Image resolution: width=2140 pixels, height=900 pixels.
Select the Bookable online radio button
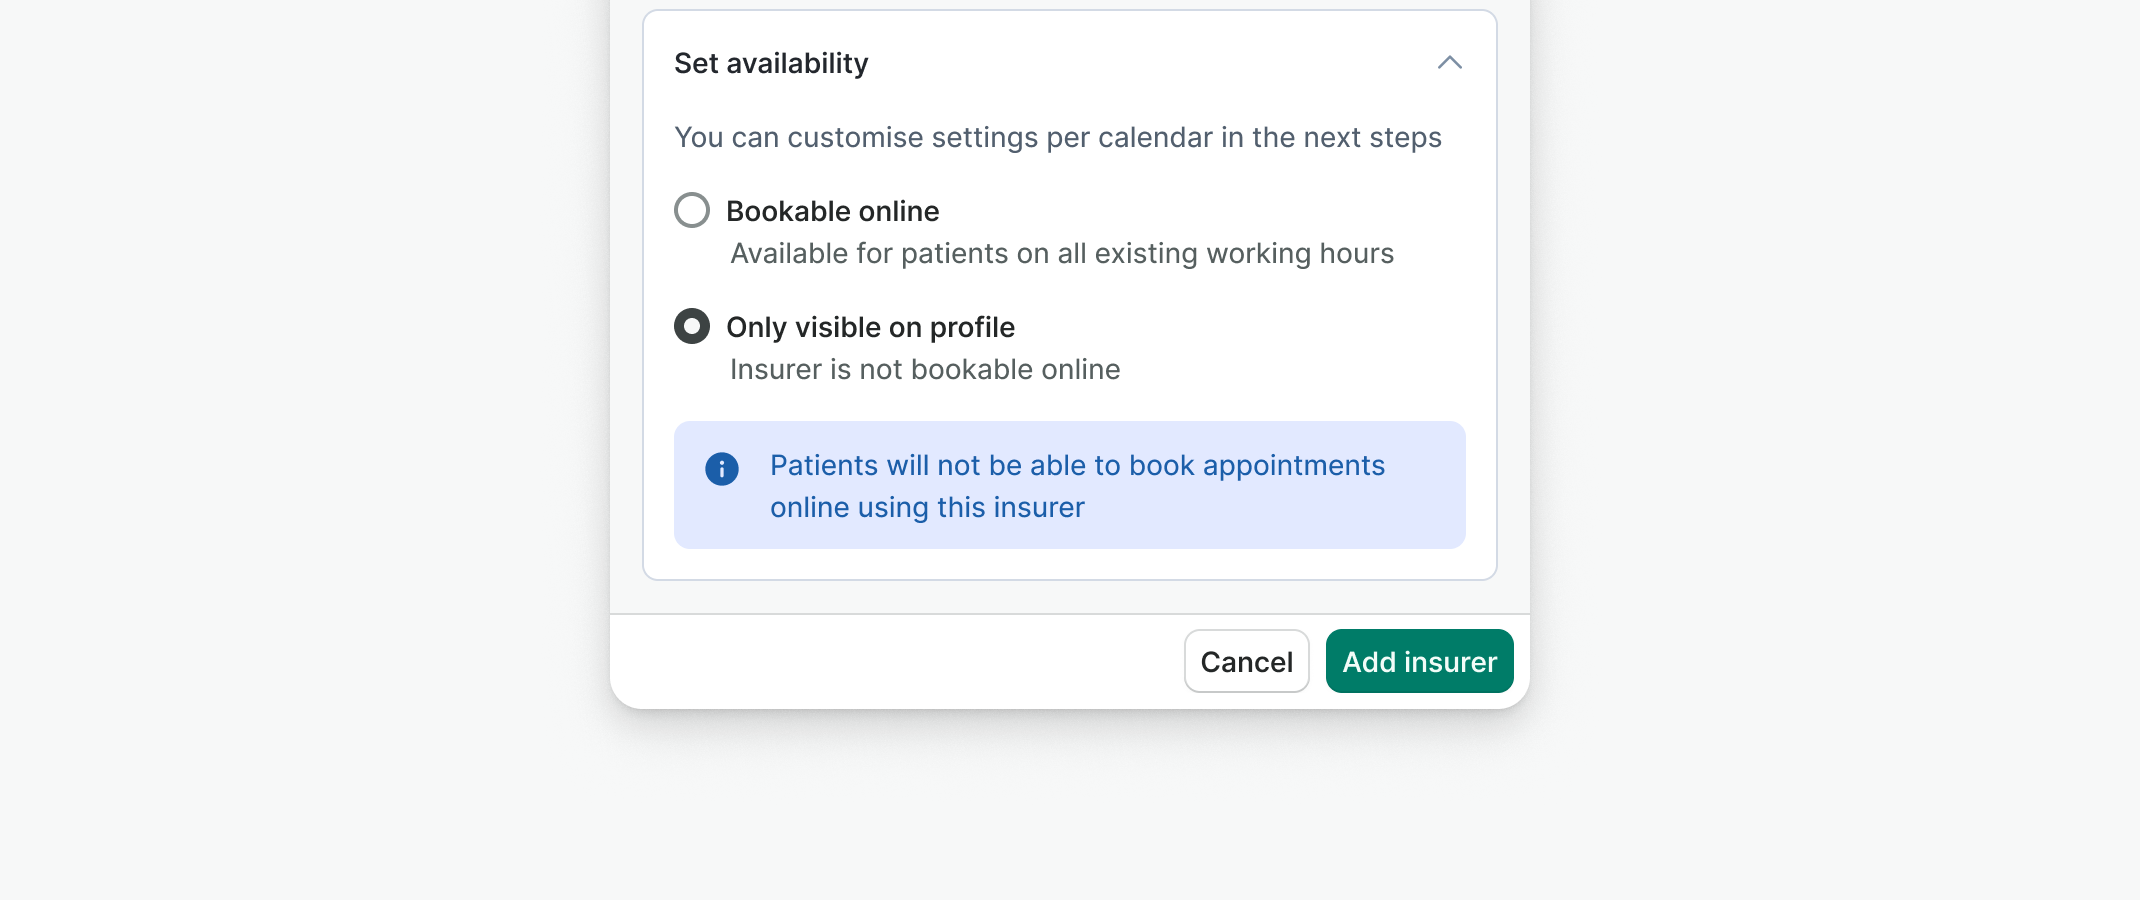pyautogui.click(x=692, y=211)
